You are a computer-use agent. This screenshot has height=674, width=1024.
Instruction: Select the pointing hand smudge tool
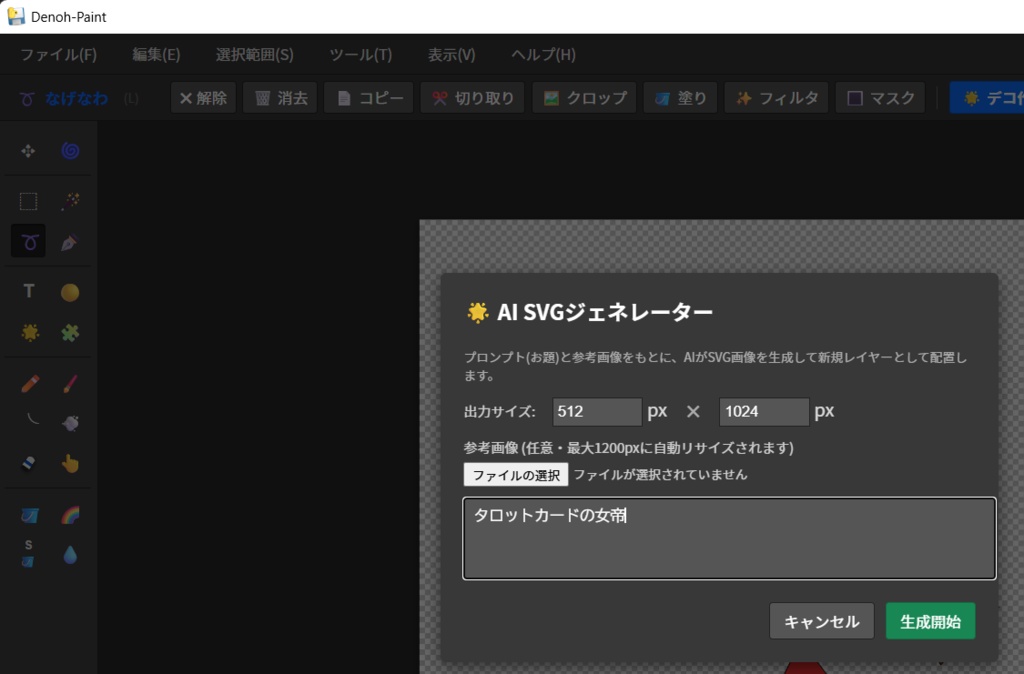[x=70, y=464]
